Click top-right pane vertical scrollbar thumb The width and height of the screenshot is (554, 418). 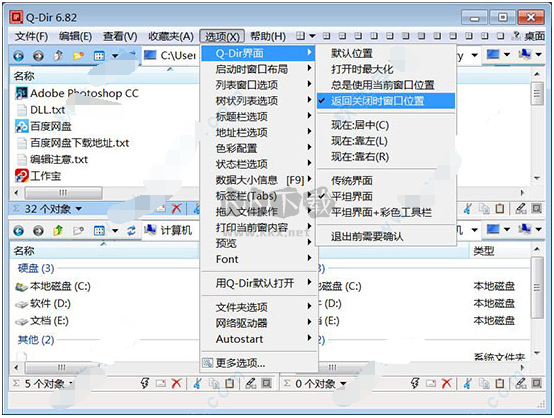537,94
